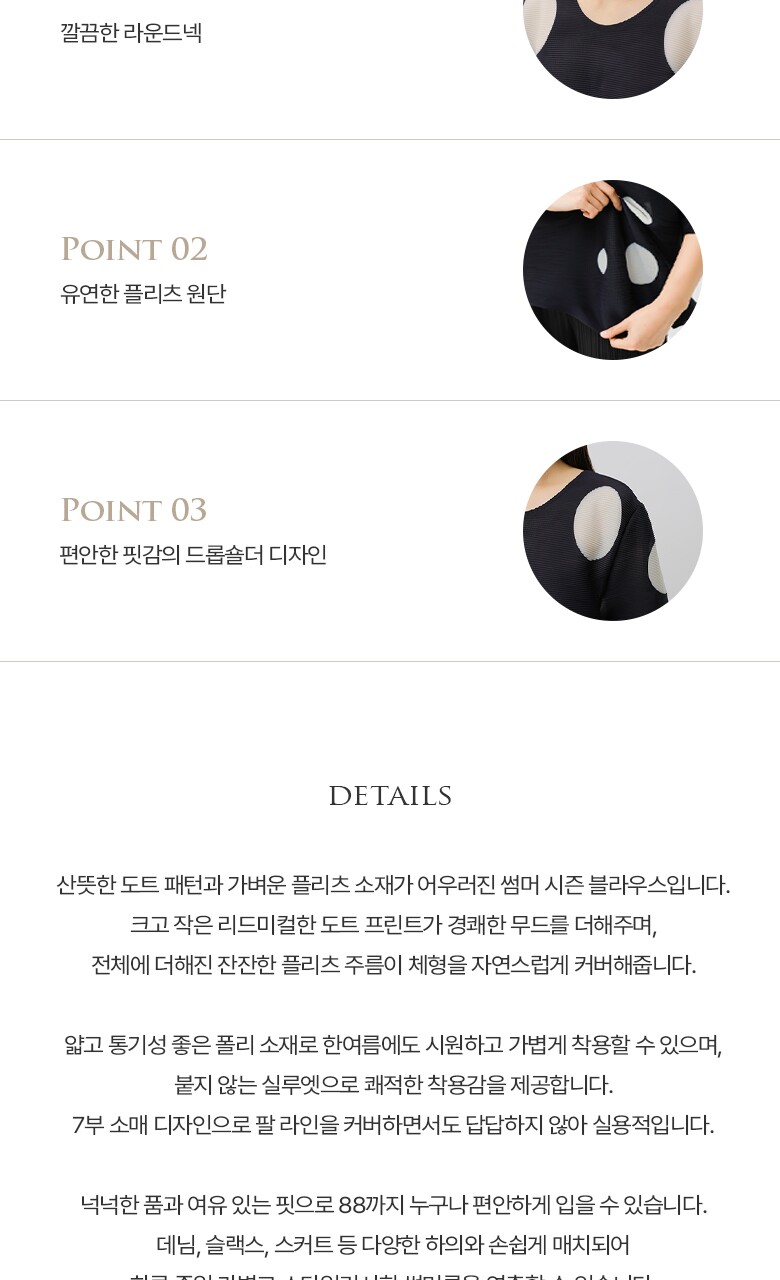Click the line starting 산뜻한 도트 패턴과
Image resolution: width=780 pixels, height=1280 pixels.
click(x=393, y=885)
